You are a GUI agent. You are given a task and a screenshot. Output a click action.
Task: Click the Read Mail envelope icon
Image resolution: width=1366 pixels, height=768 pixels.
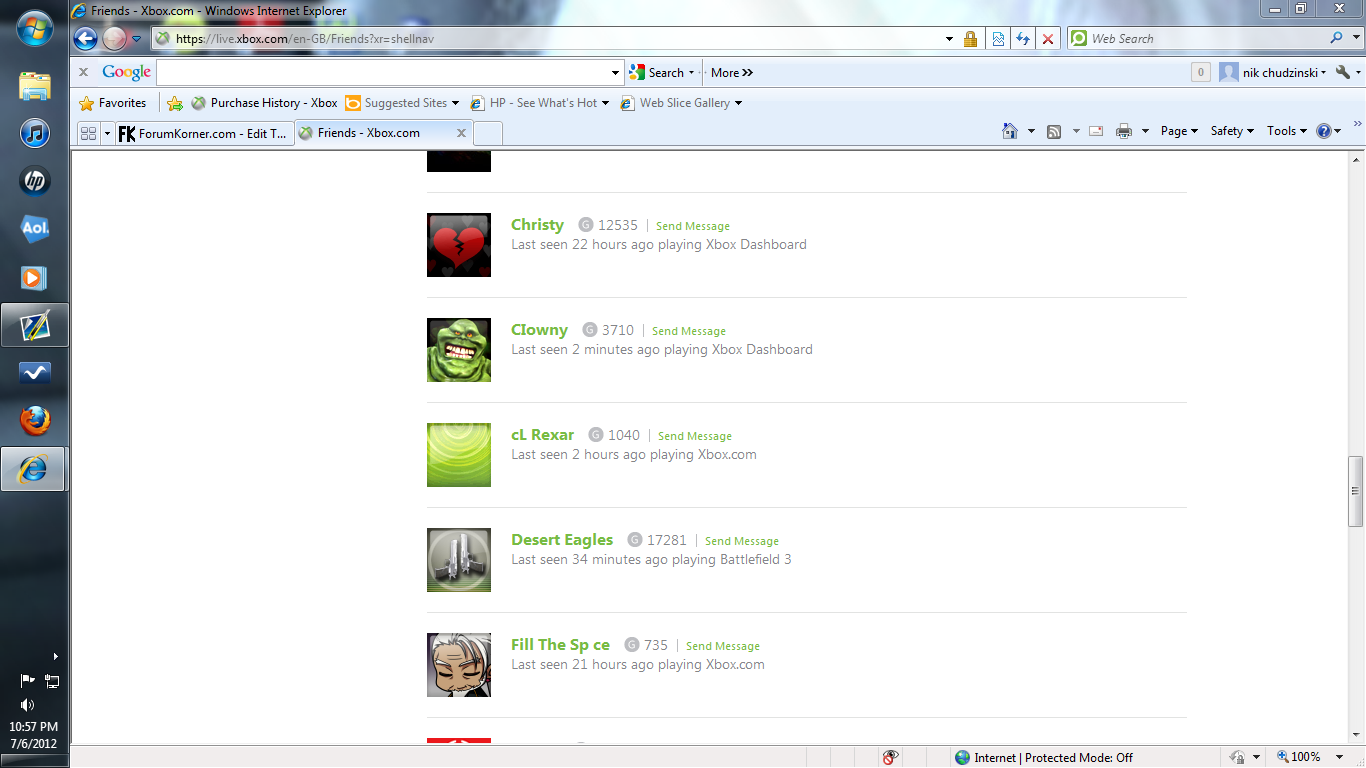coord(1096,131)
